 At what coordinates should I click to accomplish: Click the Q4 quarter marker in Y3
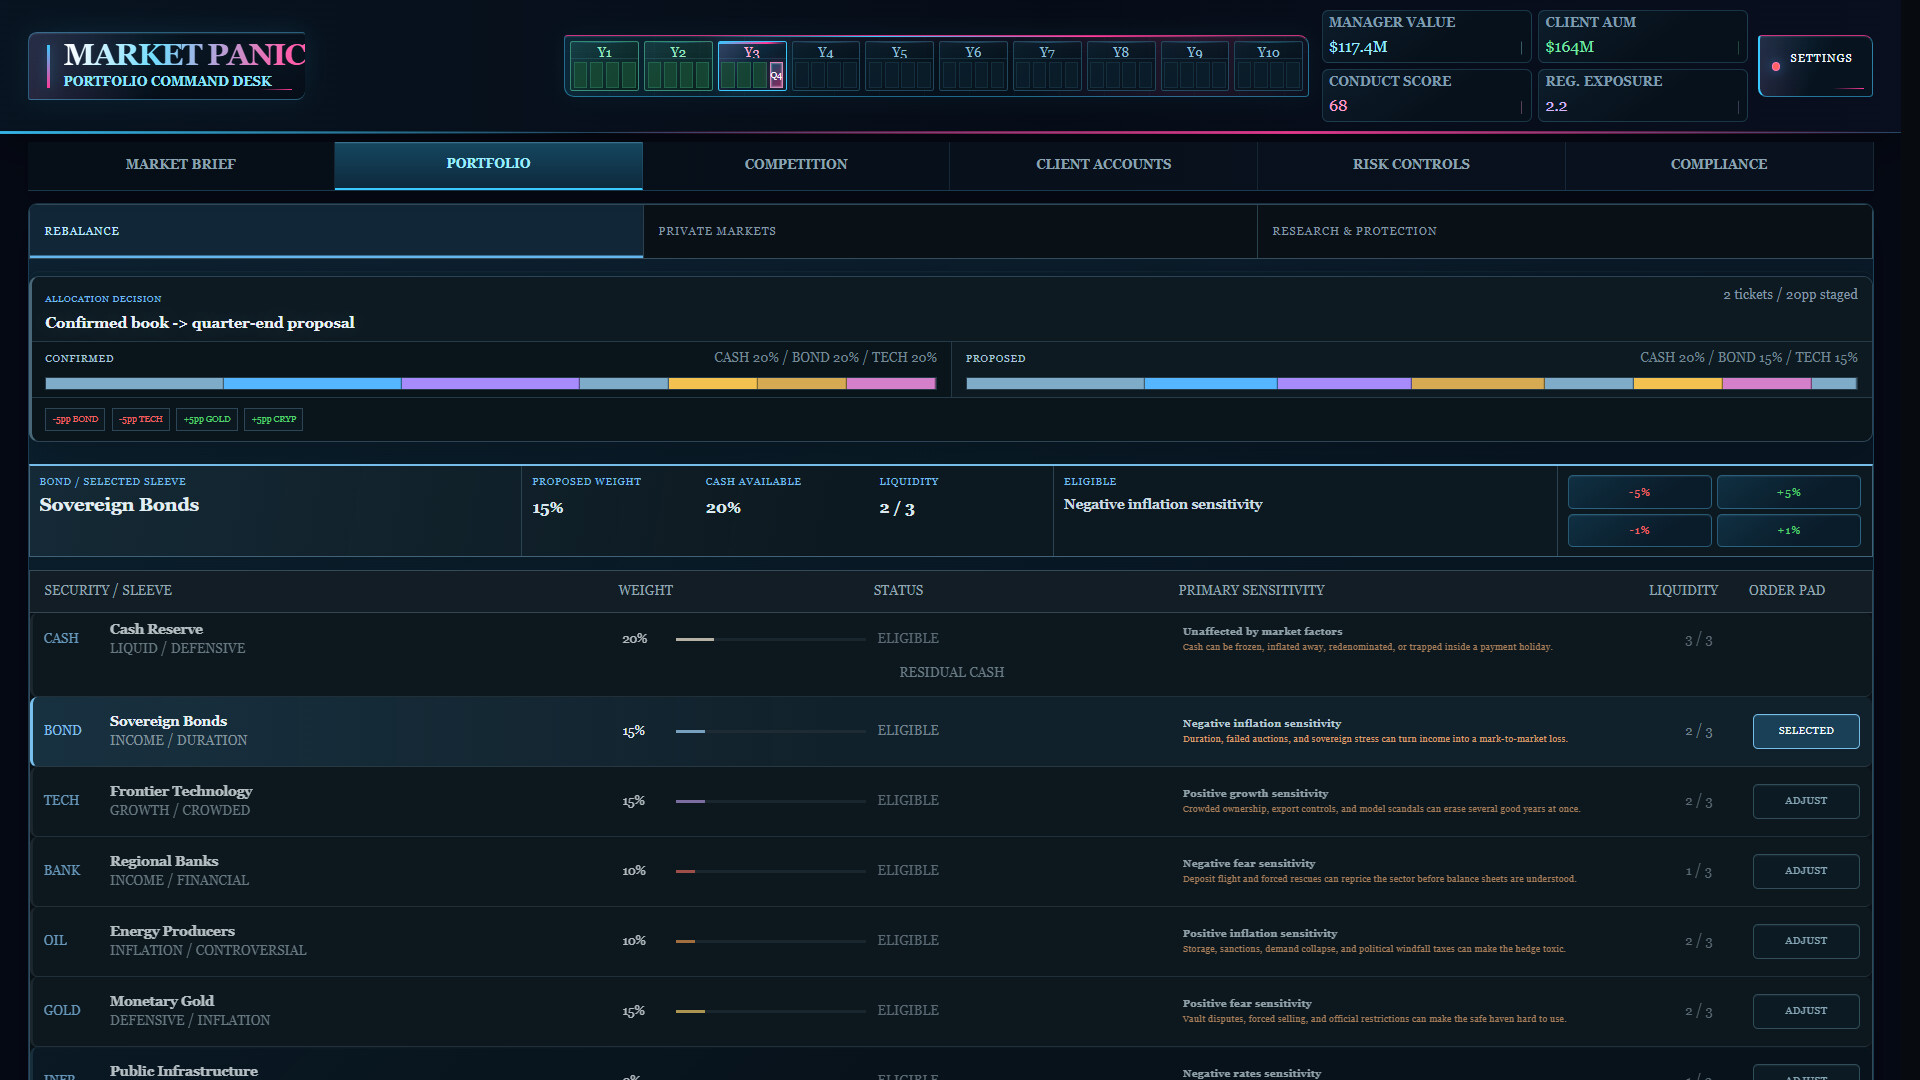pyautogui.click(x=776, y=75)
